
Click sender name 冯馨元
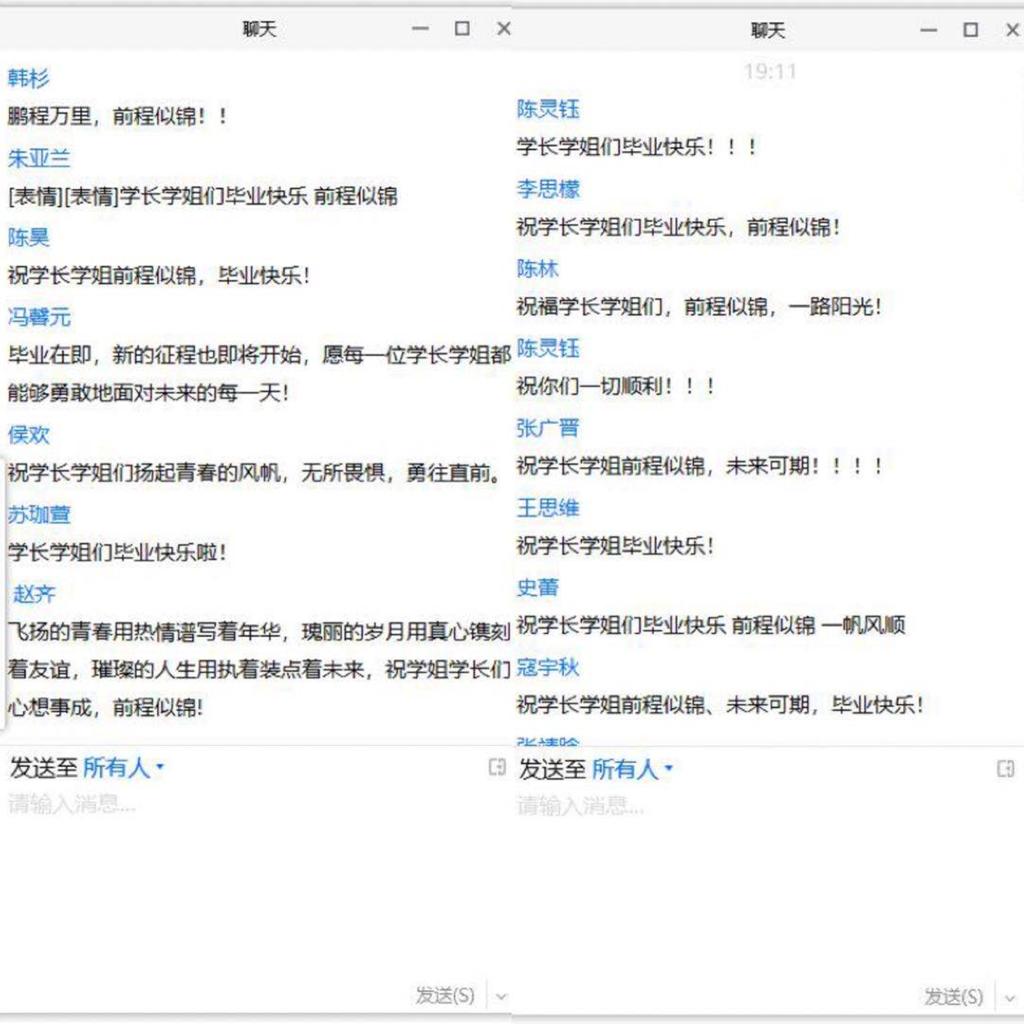point(39,317)
